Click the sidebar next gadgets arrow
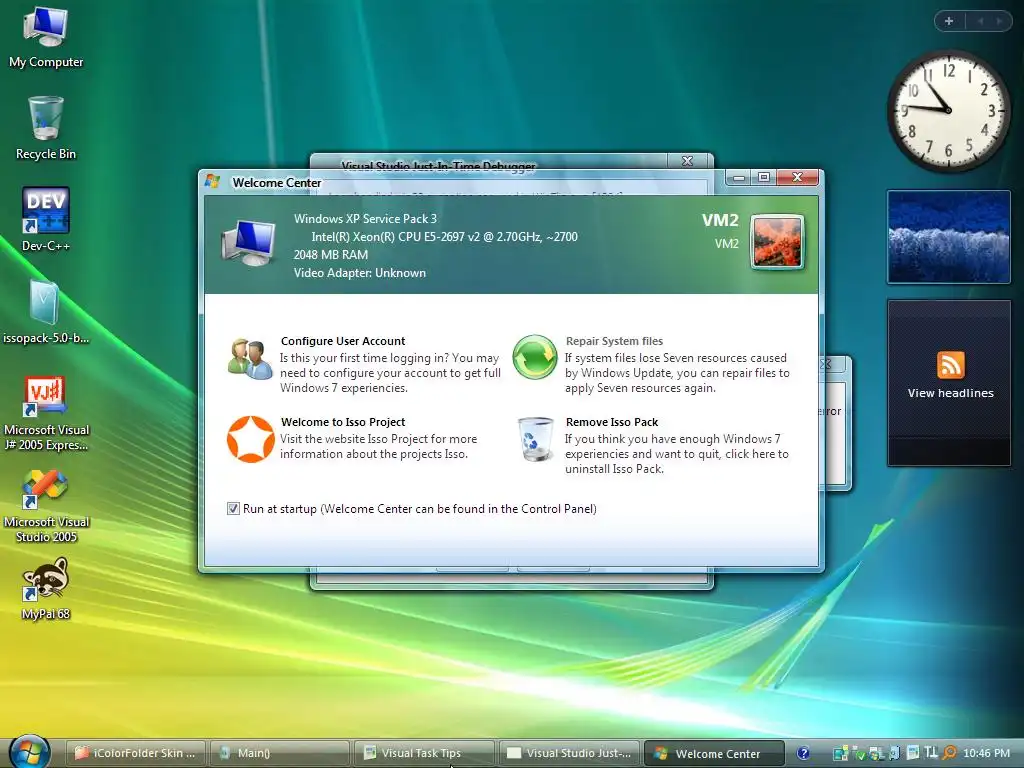 [x=1000, y=21]
